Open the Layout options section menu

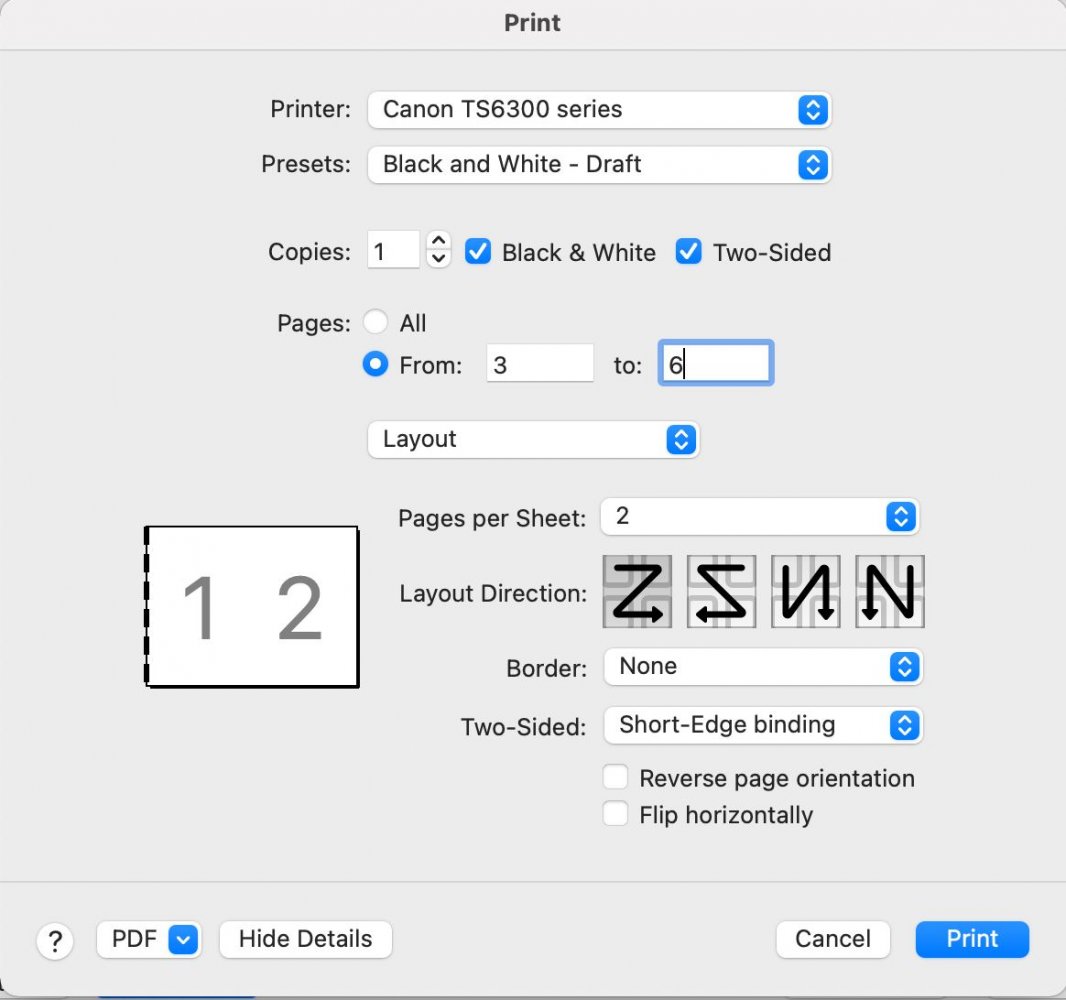pyautogui.click(x=532, y=439)
